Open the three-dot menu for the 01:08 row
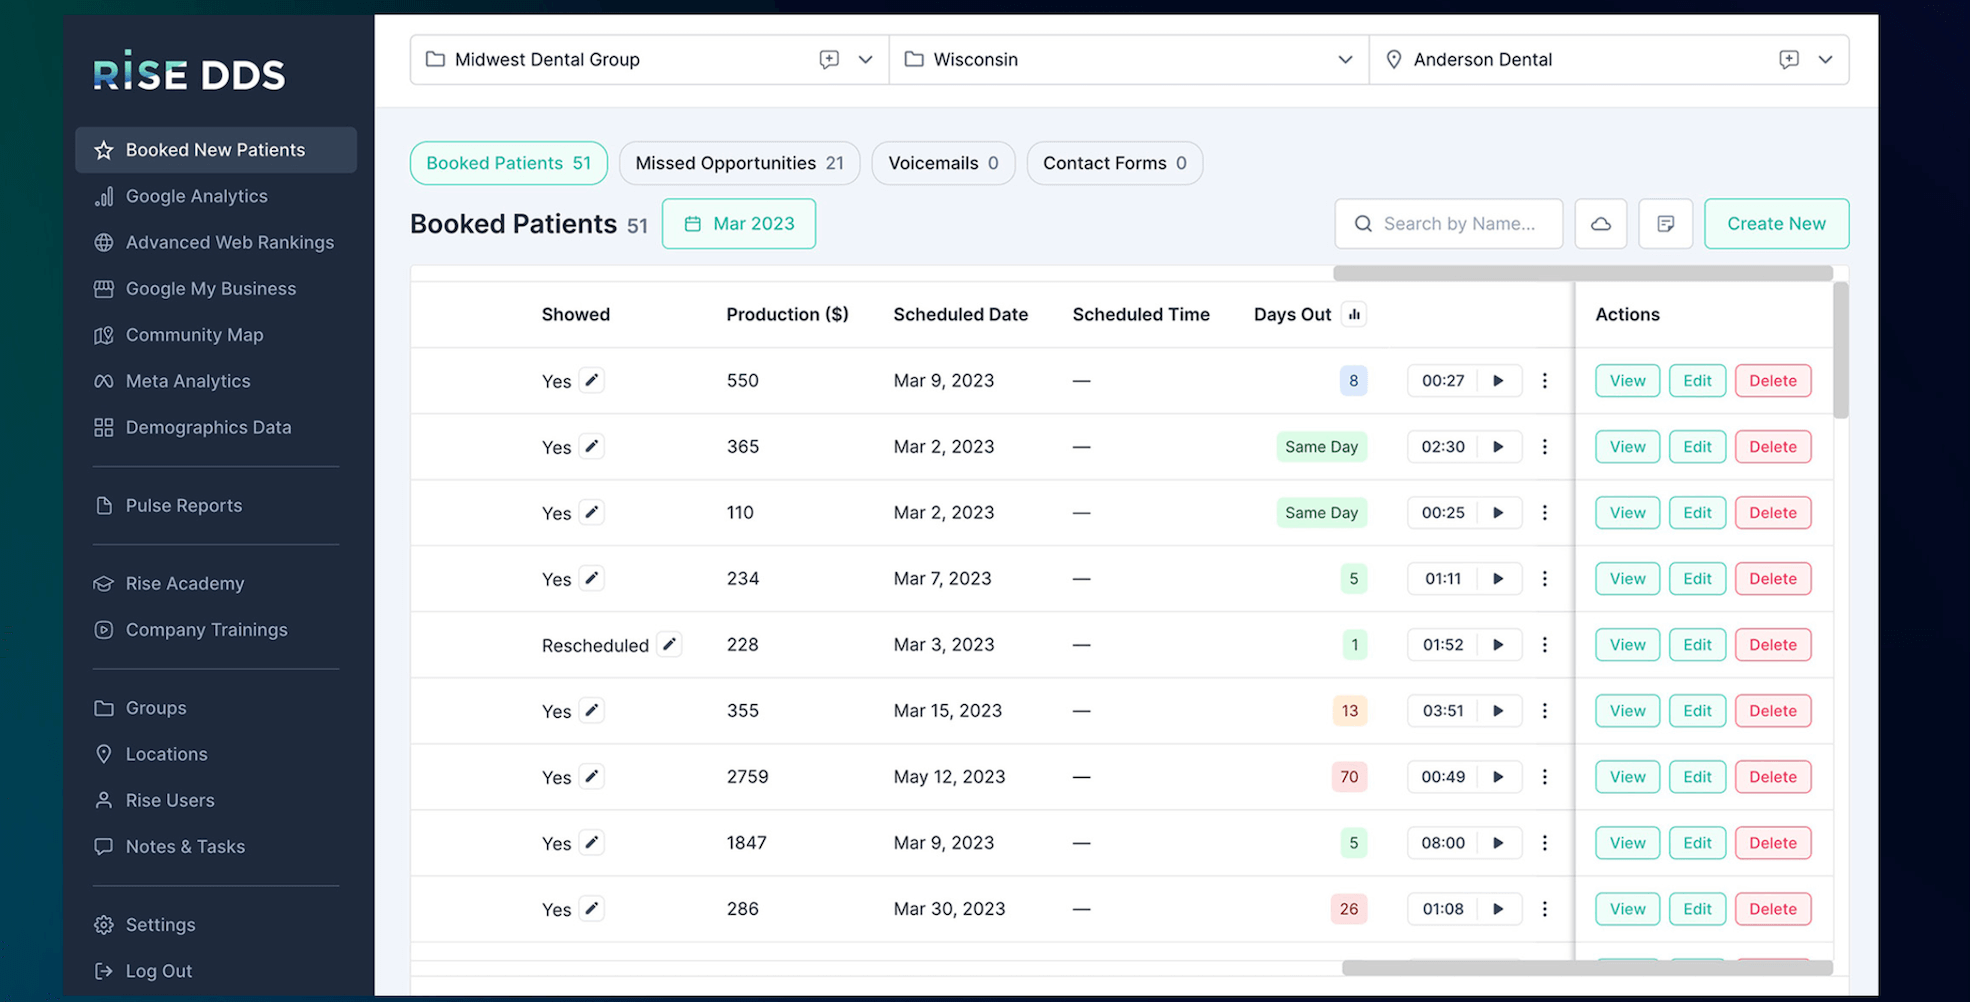This screenshot has width=1970, height=1002. 1544,908
